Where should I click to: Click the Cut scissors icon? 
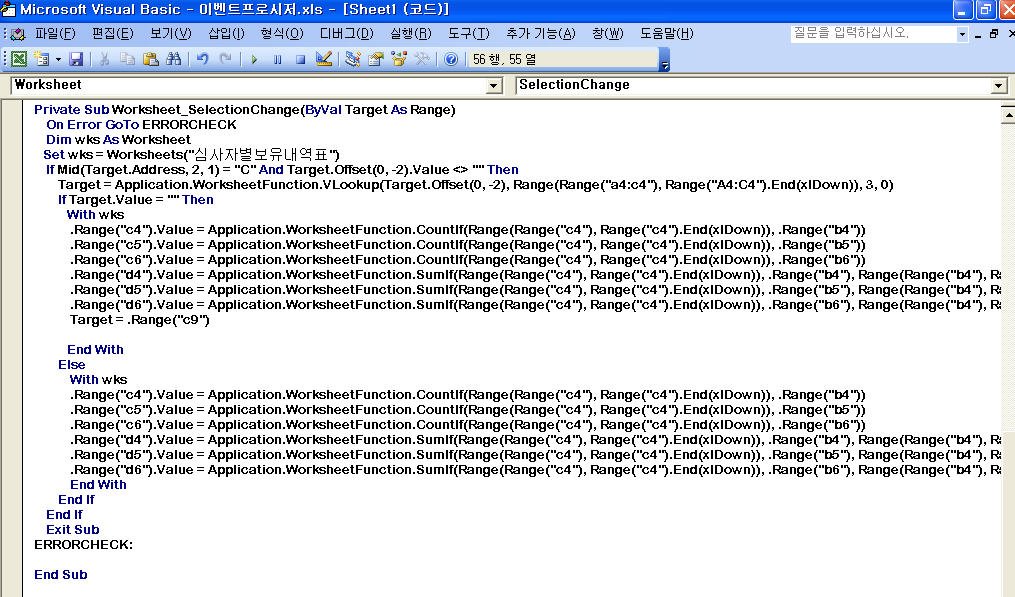(x=104, y=60)
